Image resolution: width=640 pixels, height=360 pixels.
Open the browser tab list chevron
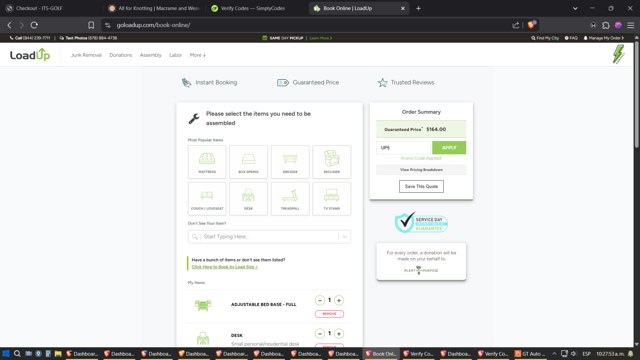click(x=575, y=8)
